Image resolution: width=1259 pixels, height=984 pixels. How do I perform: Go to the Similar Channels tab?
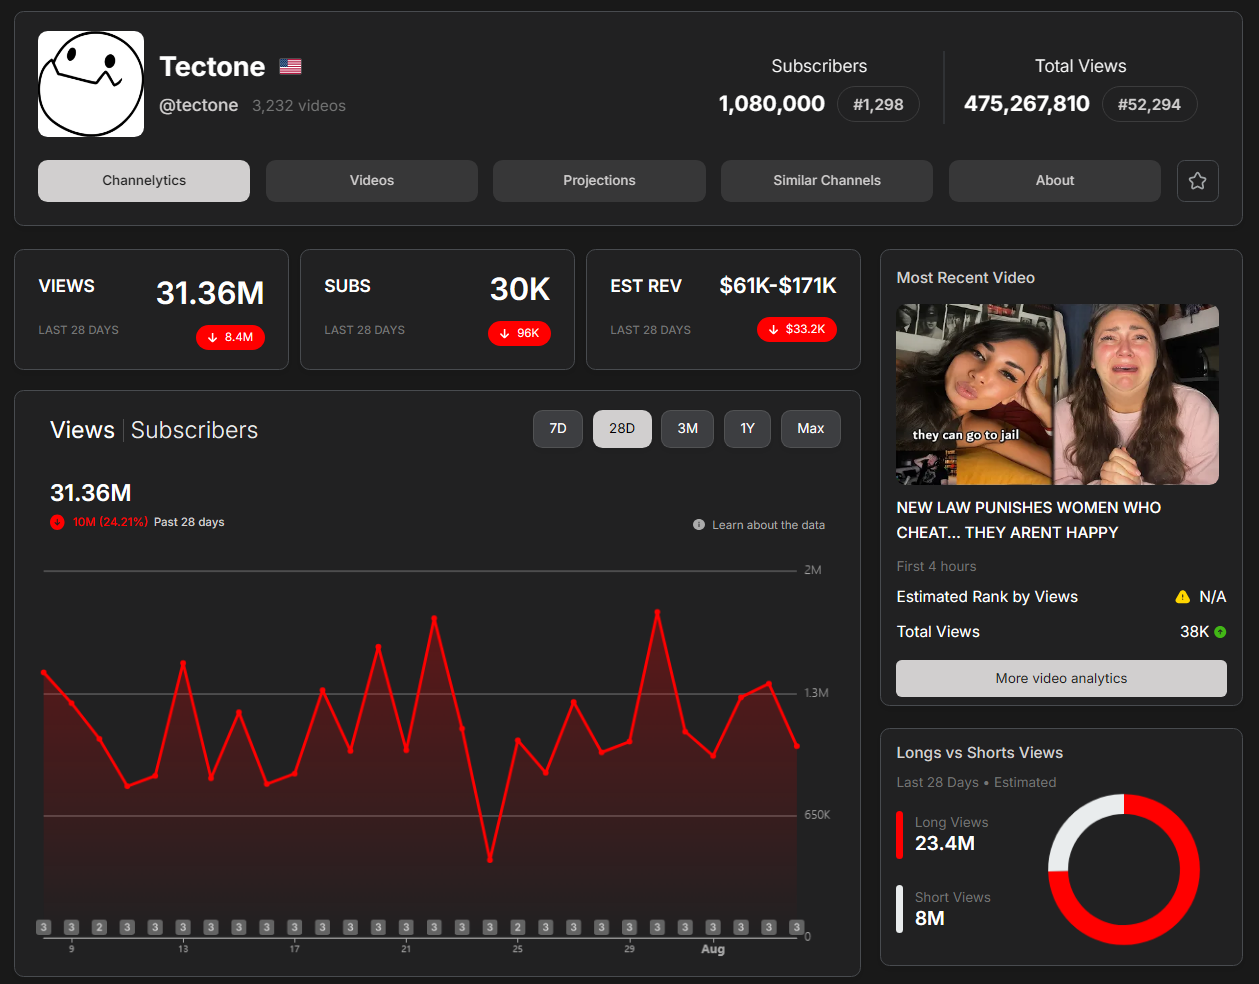pos(827,181)
